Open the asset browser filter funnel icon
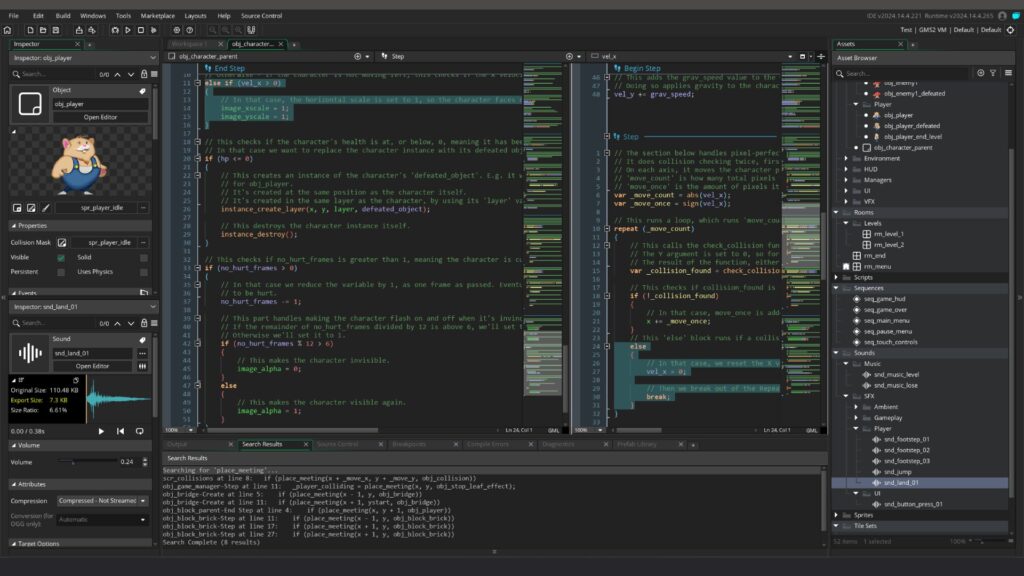 tap(993, 73)
